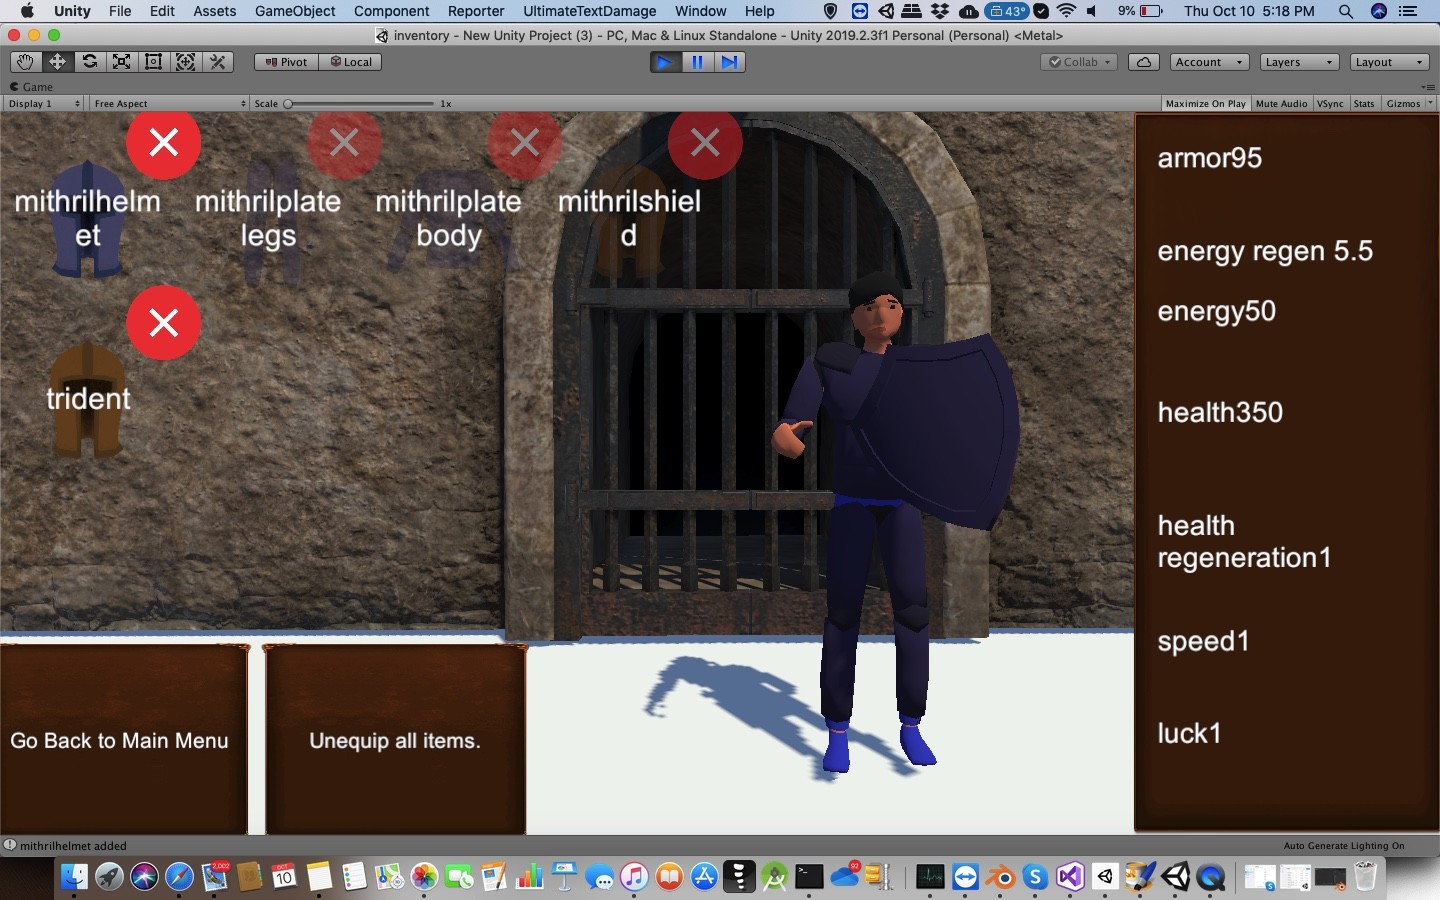Select the Scale tool
Screen dimensions: 1440x900
click(121, 61)
